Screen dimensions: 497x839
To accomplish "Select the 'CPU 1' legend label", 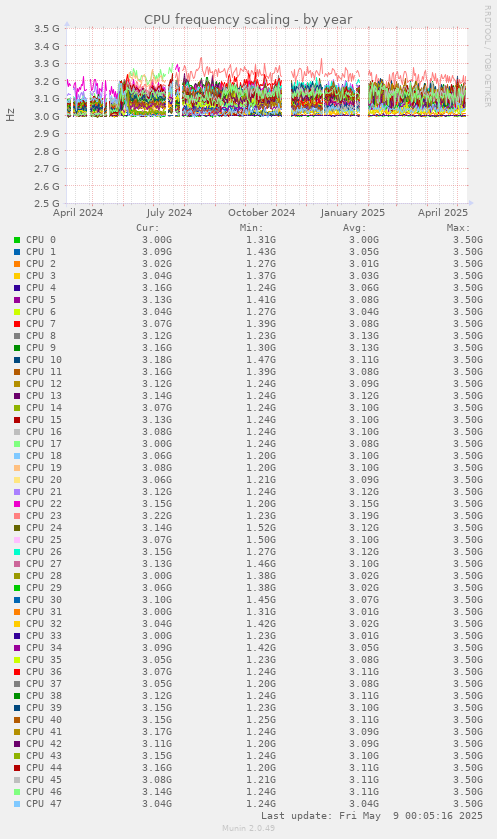I will [41, 251].
